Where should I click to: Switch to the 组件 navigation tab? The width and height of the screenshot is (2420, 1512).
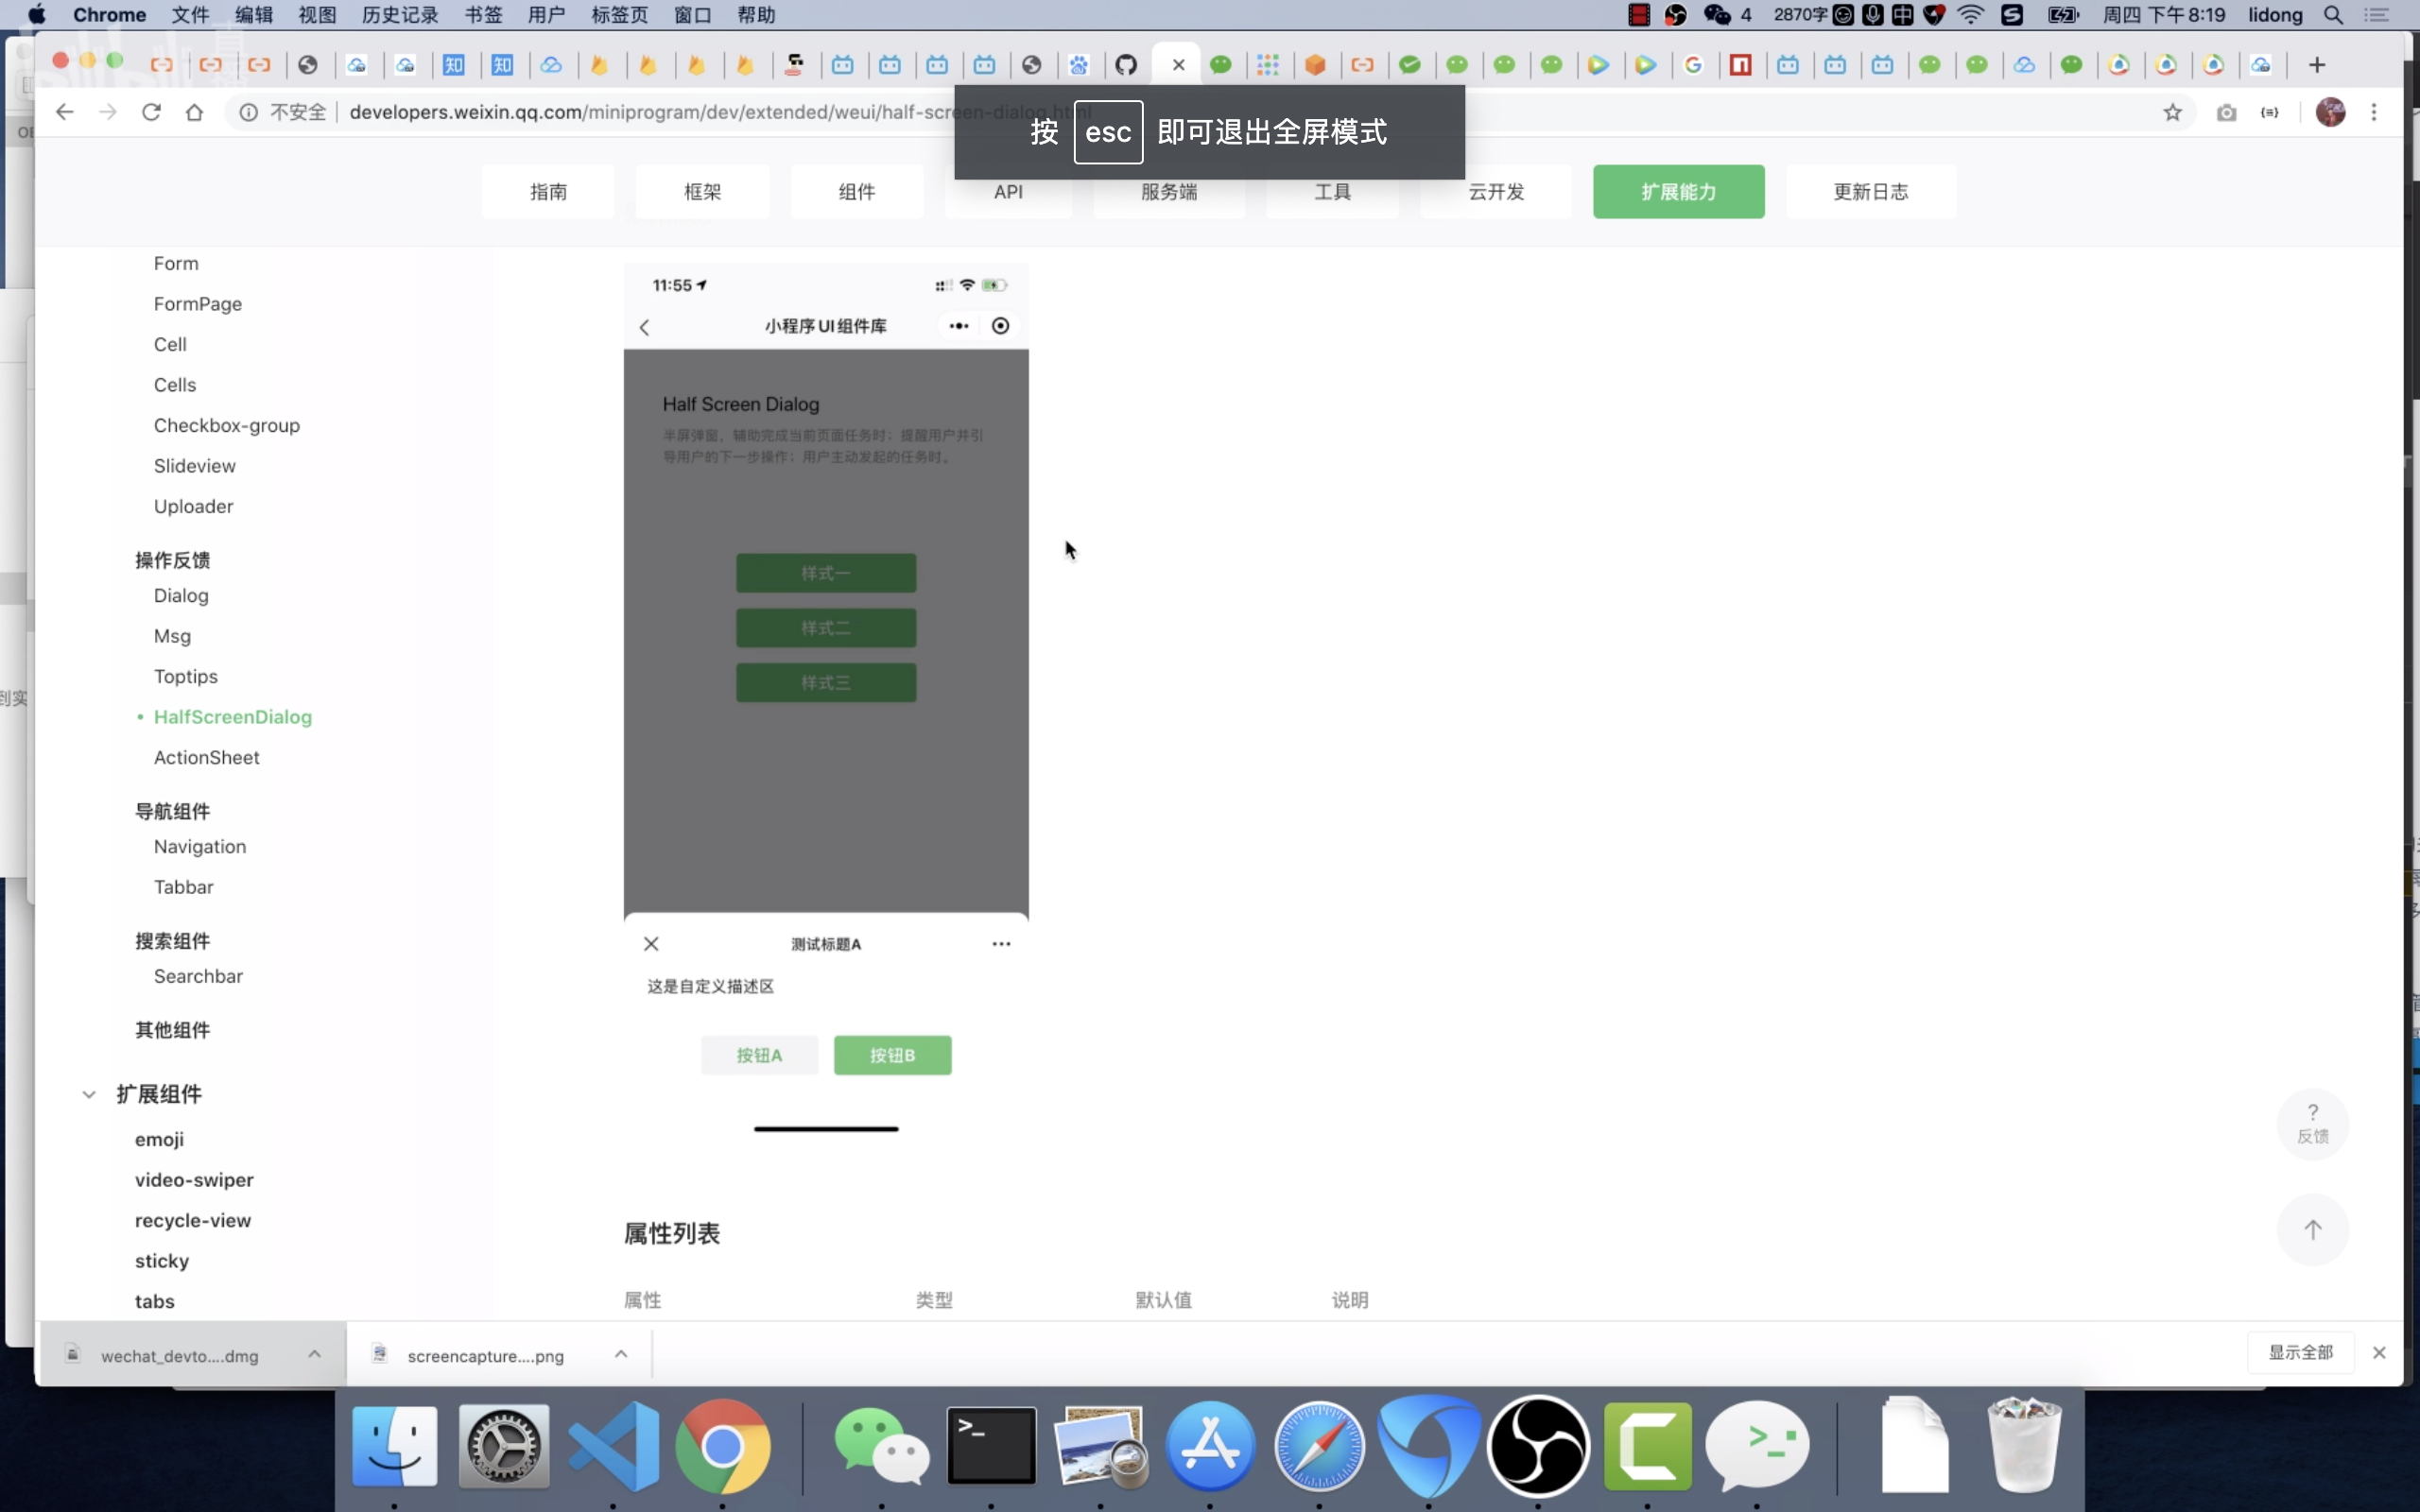click(856, 191)
